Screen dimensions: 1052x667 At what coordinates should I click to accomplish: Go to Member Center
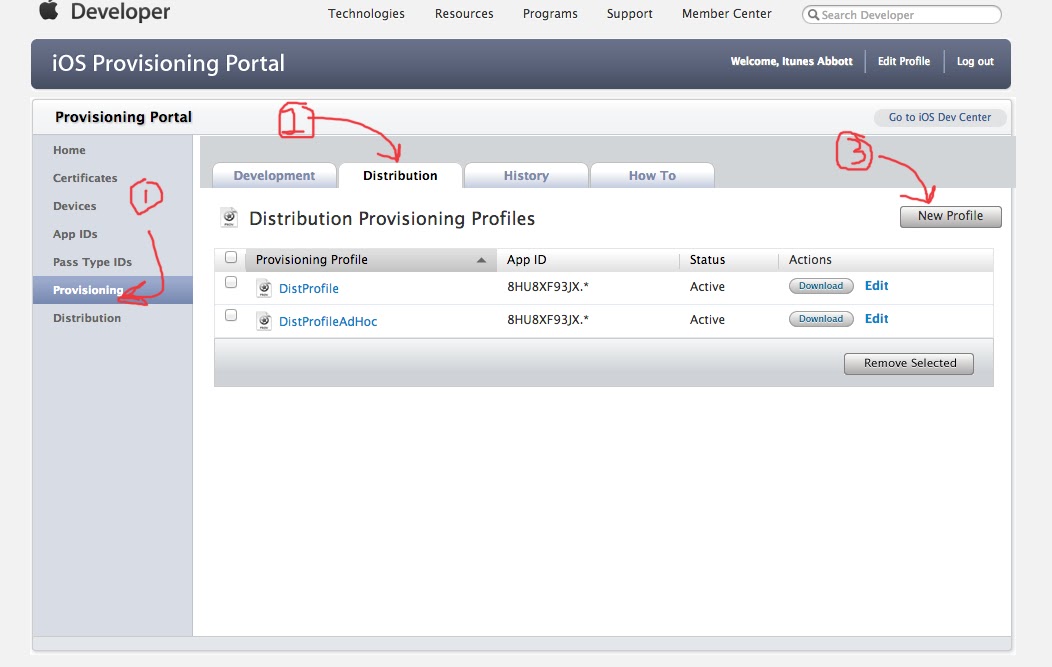(727, 13)
